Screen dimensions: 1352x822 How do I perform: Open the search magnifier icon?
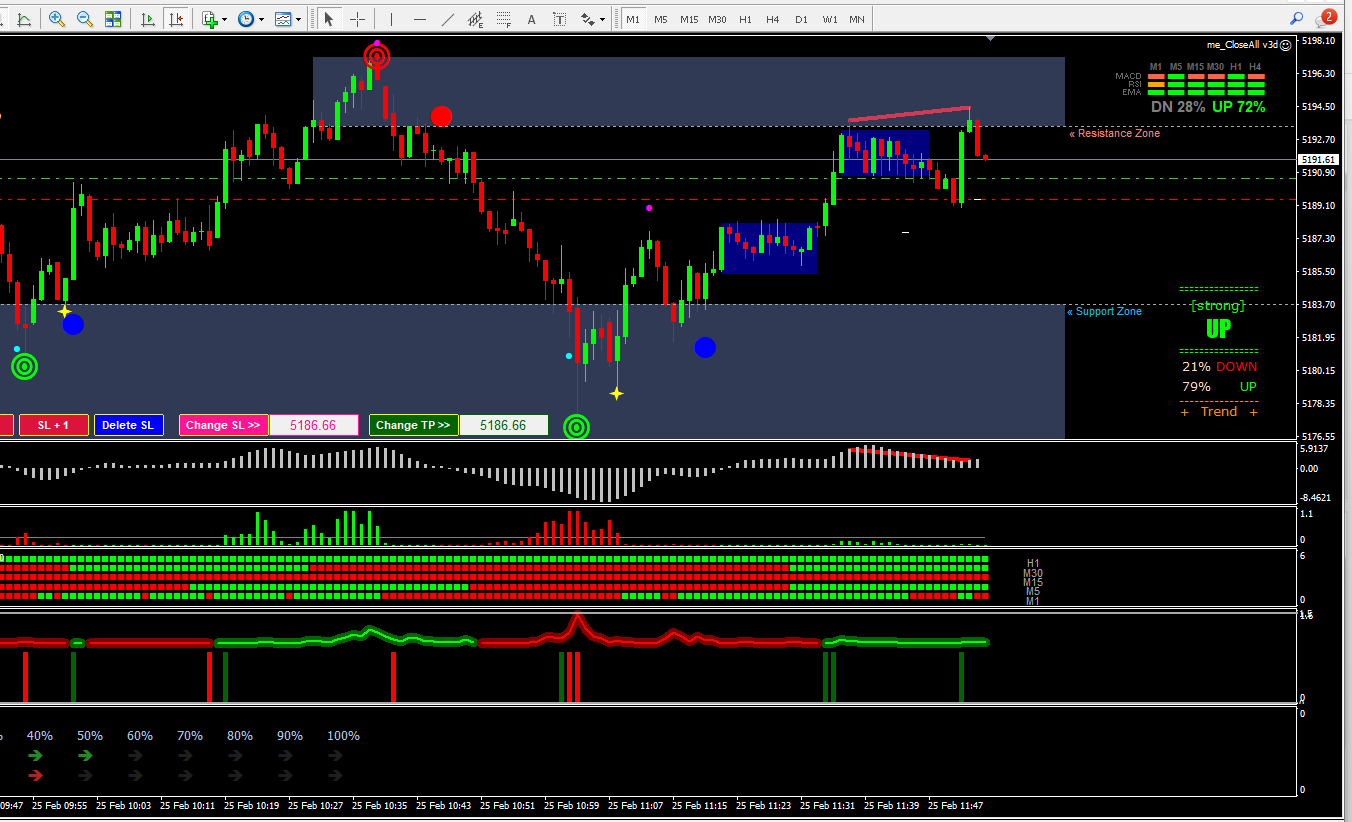(x=1297, y=18)
